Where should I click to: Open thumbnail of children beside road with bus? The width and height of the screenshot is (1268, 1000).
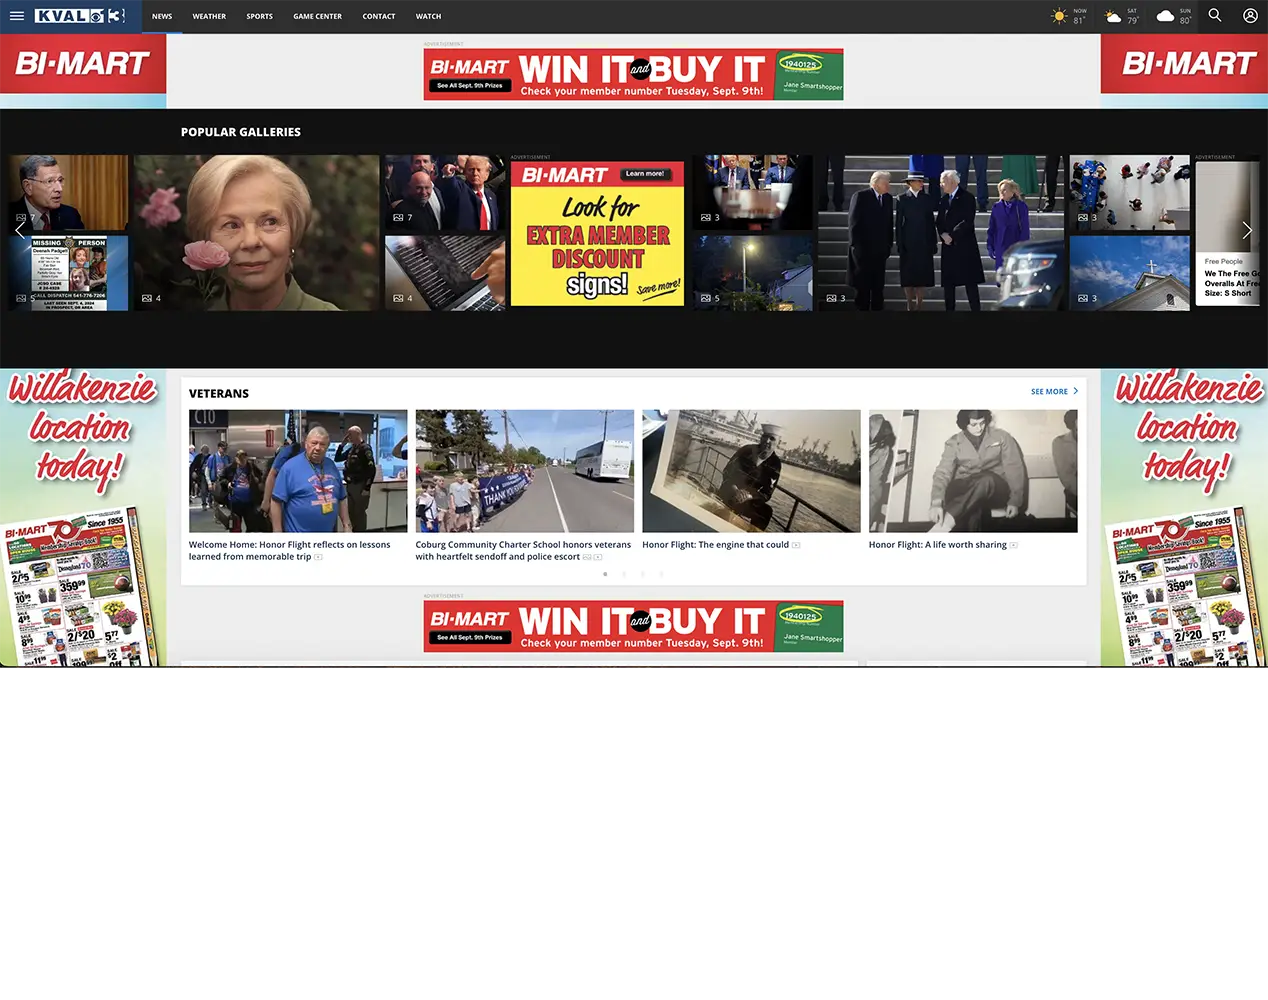point(525,471)
